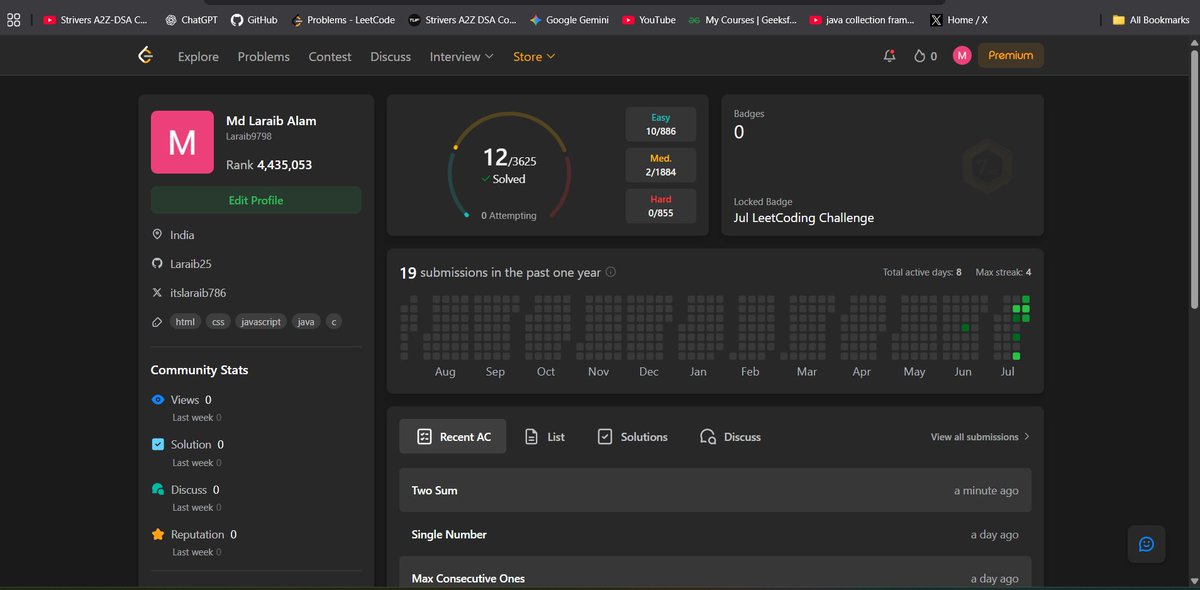Click the html skill tag

click(x=185, y=322)
